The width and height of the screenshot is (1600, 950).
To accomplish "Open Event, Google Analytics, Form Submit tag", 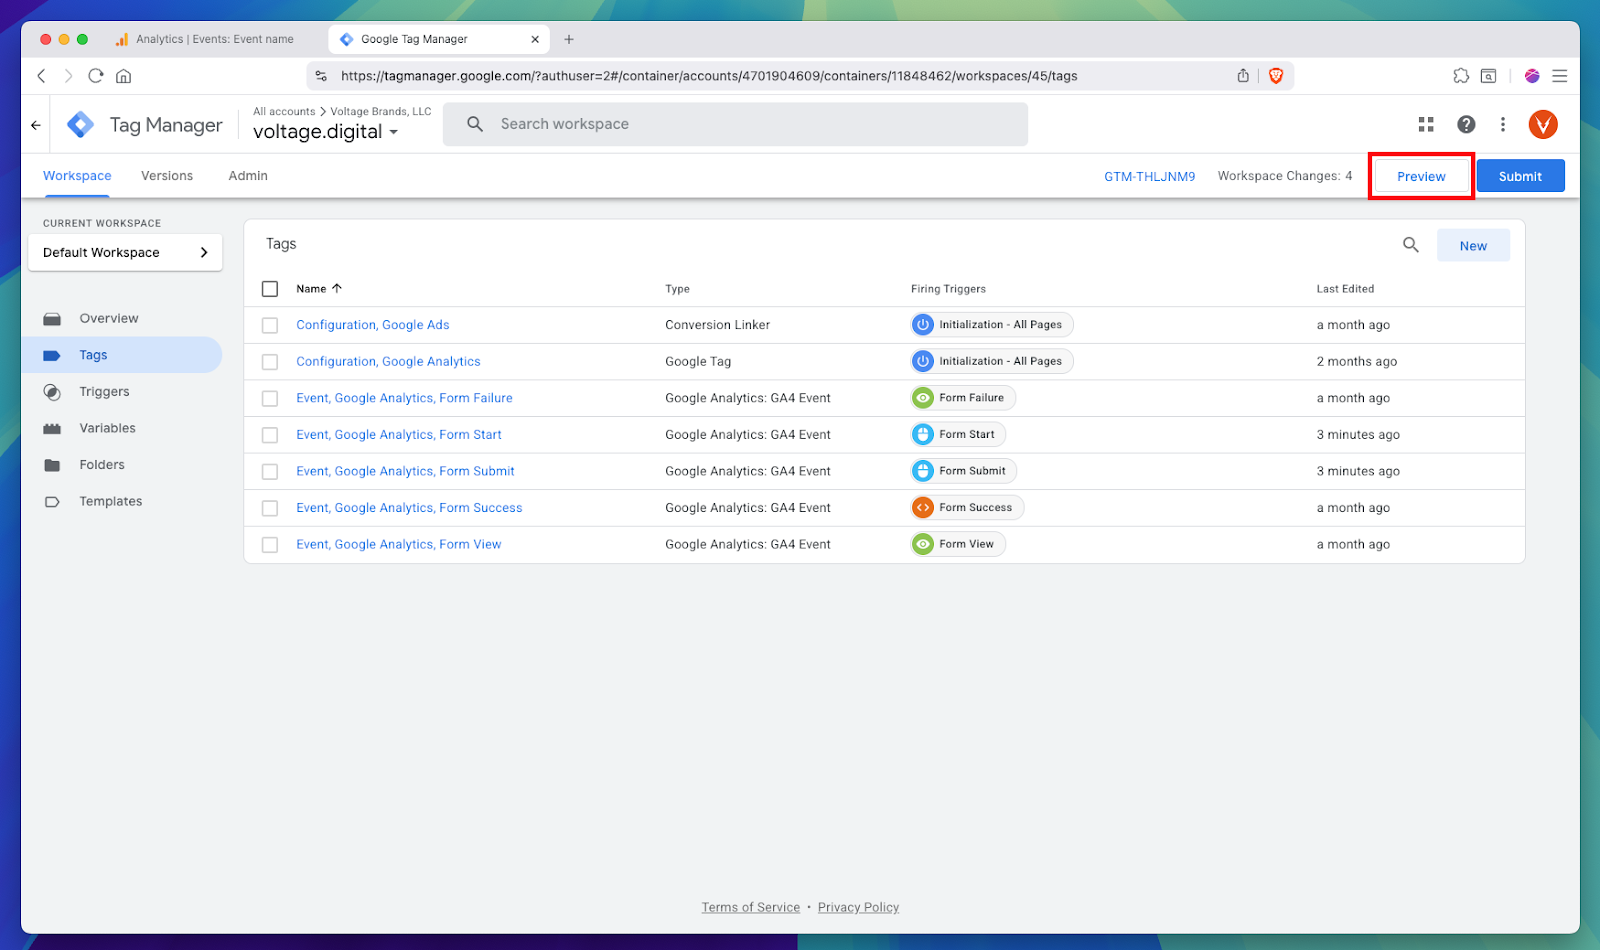I will pos(405,471).
